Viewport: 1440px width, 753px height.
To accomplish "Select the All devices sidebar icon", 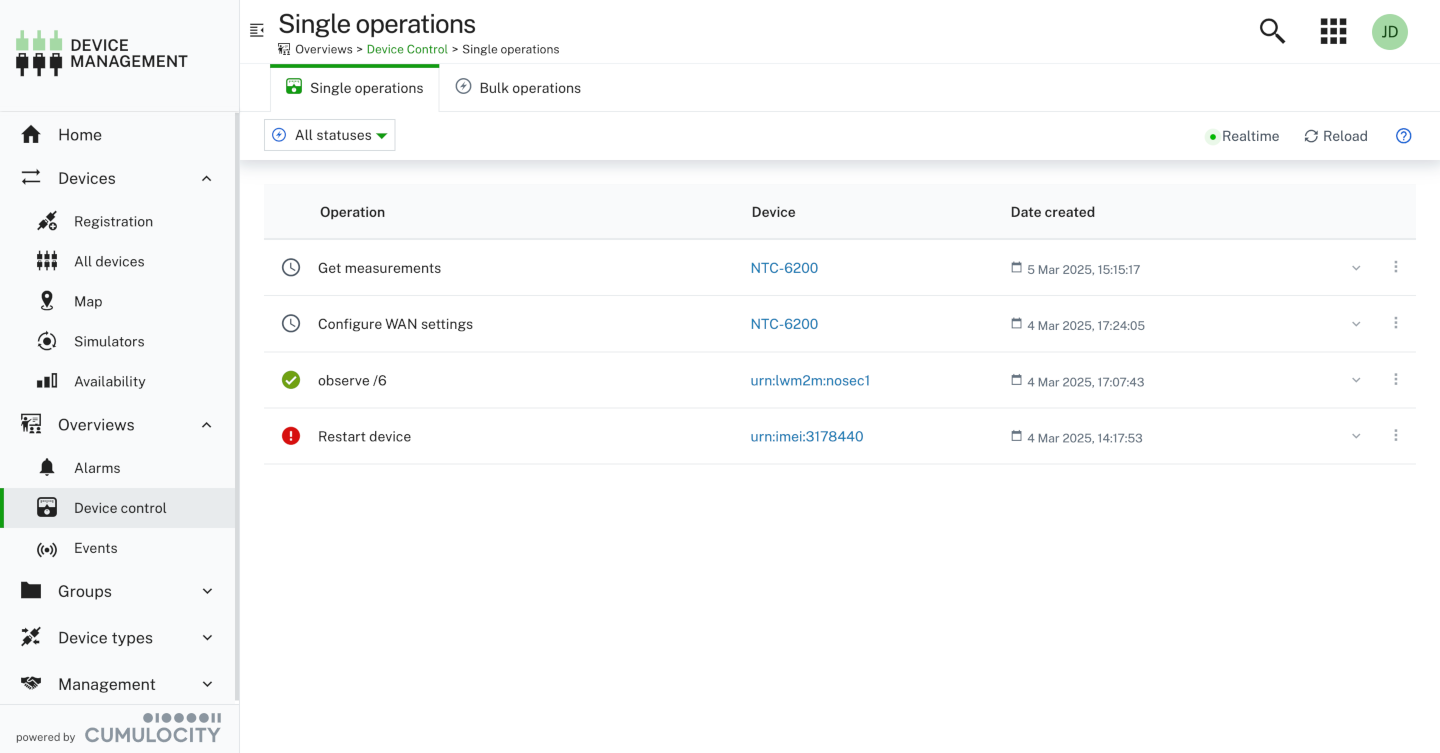I will (47, 261).
